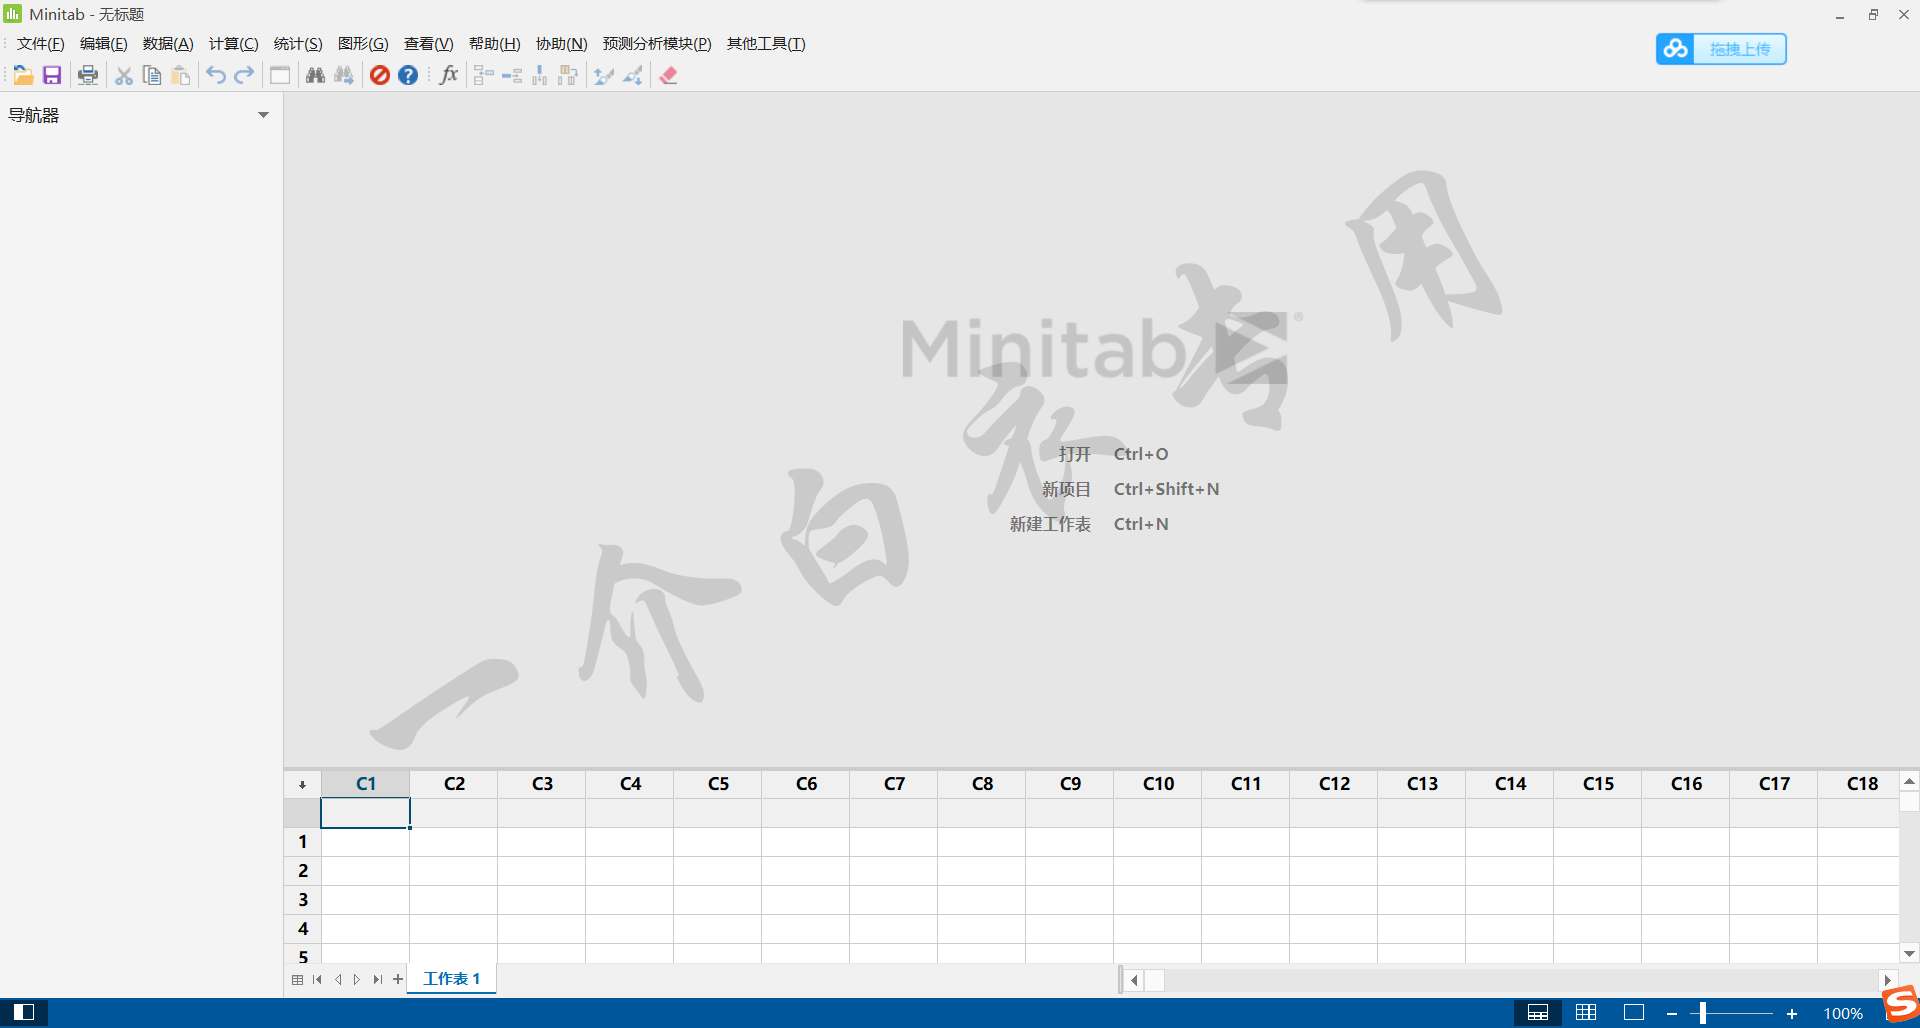Click the C1 column name cell
Image resolution: width=1920 pixels, height=1028 pixels.
pos(365,813)
